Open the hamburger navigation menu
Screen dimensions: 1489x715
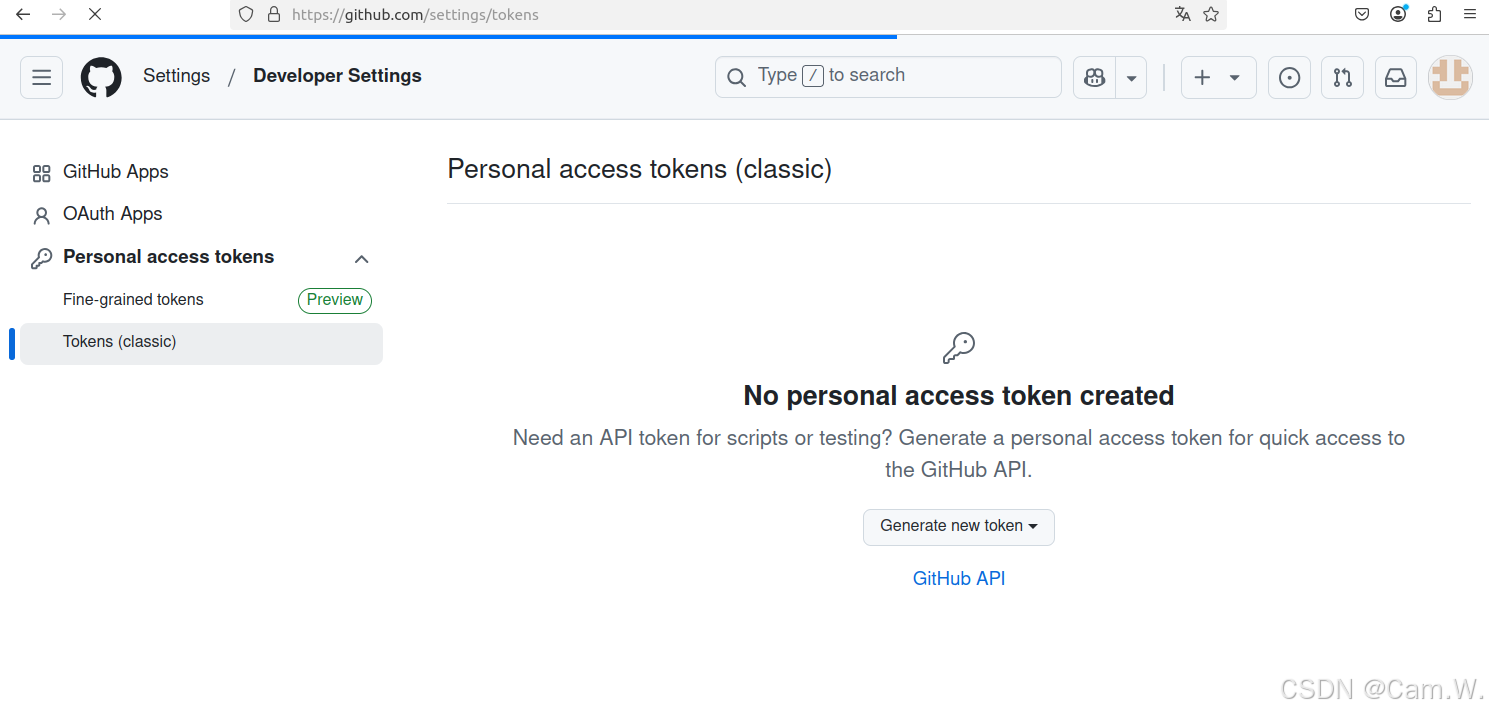pos(41,77)
